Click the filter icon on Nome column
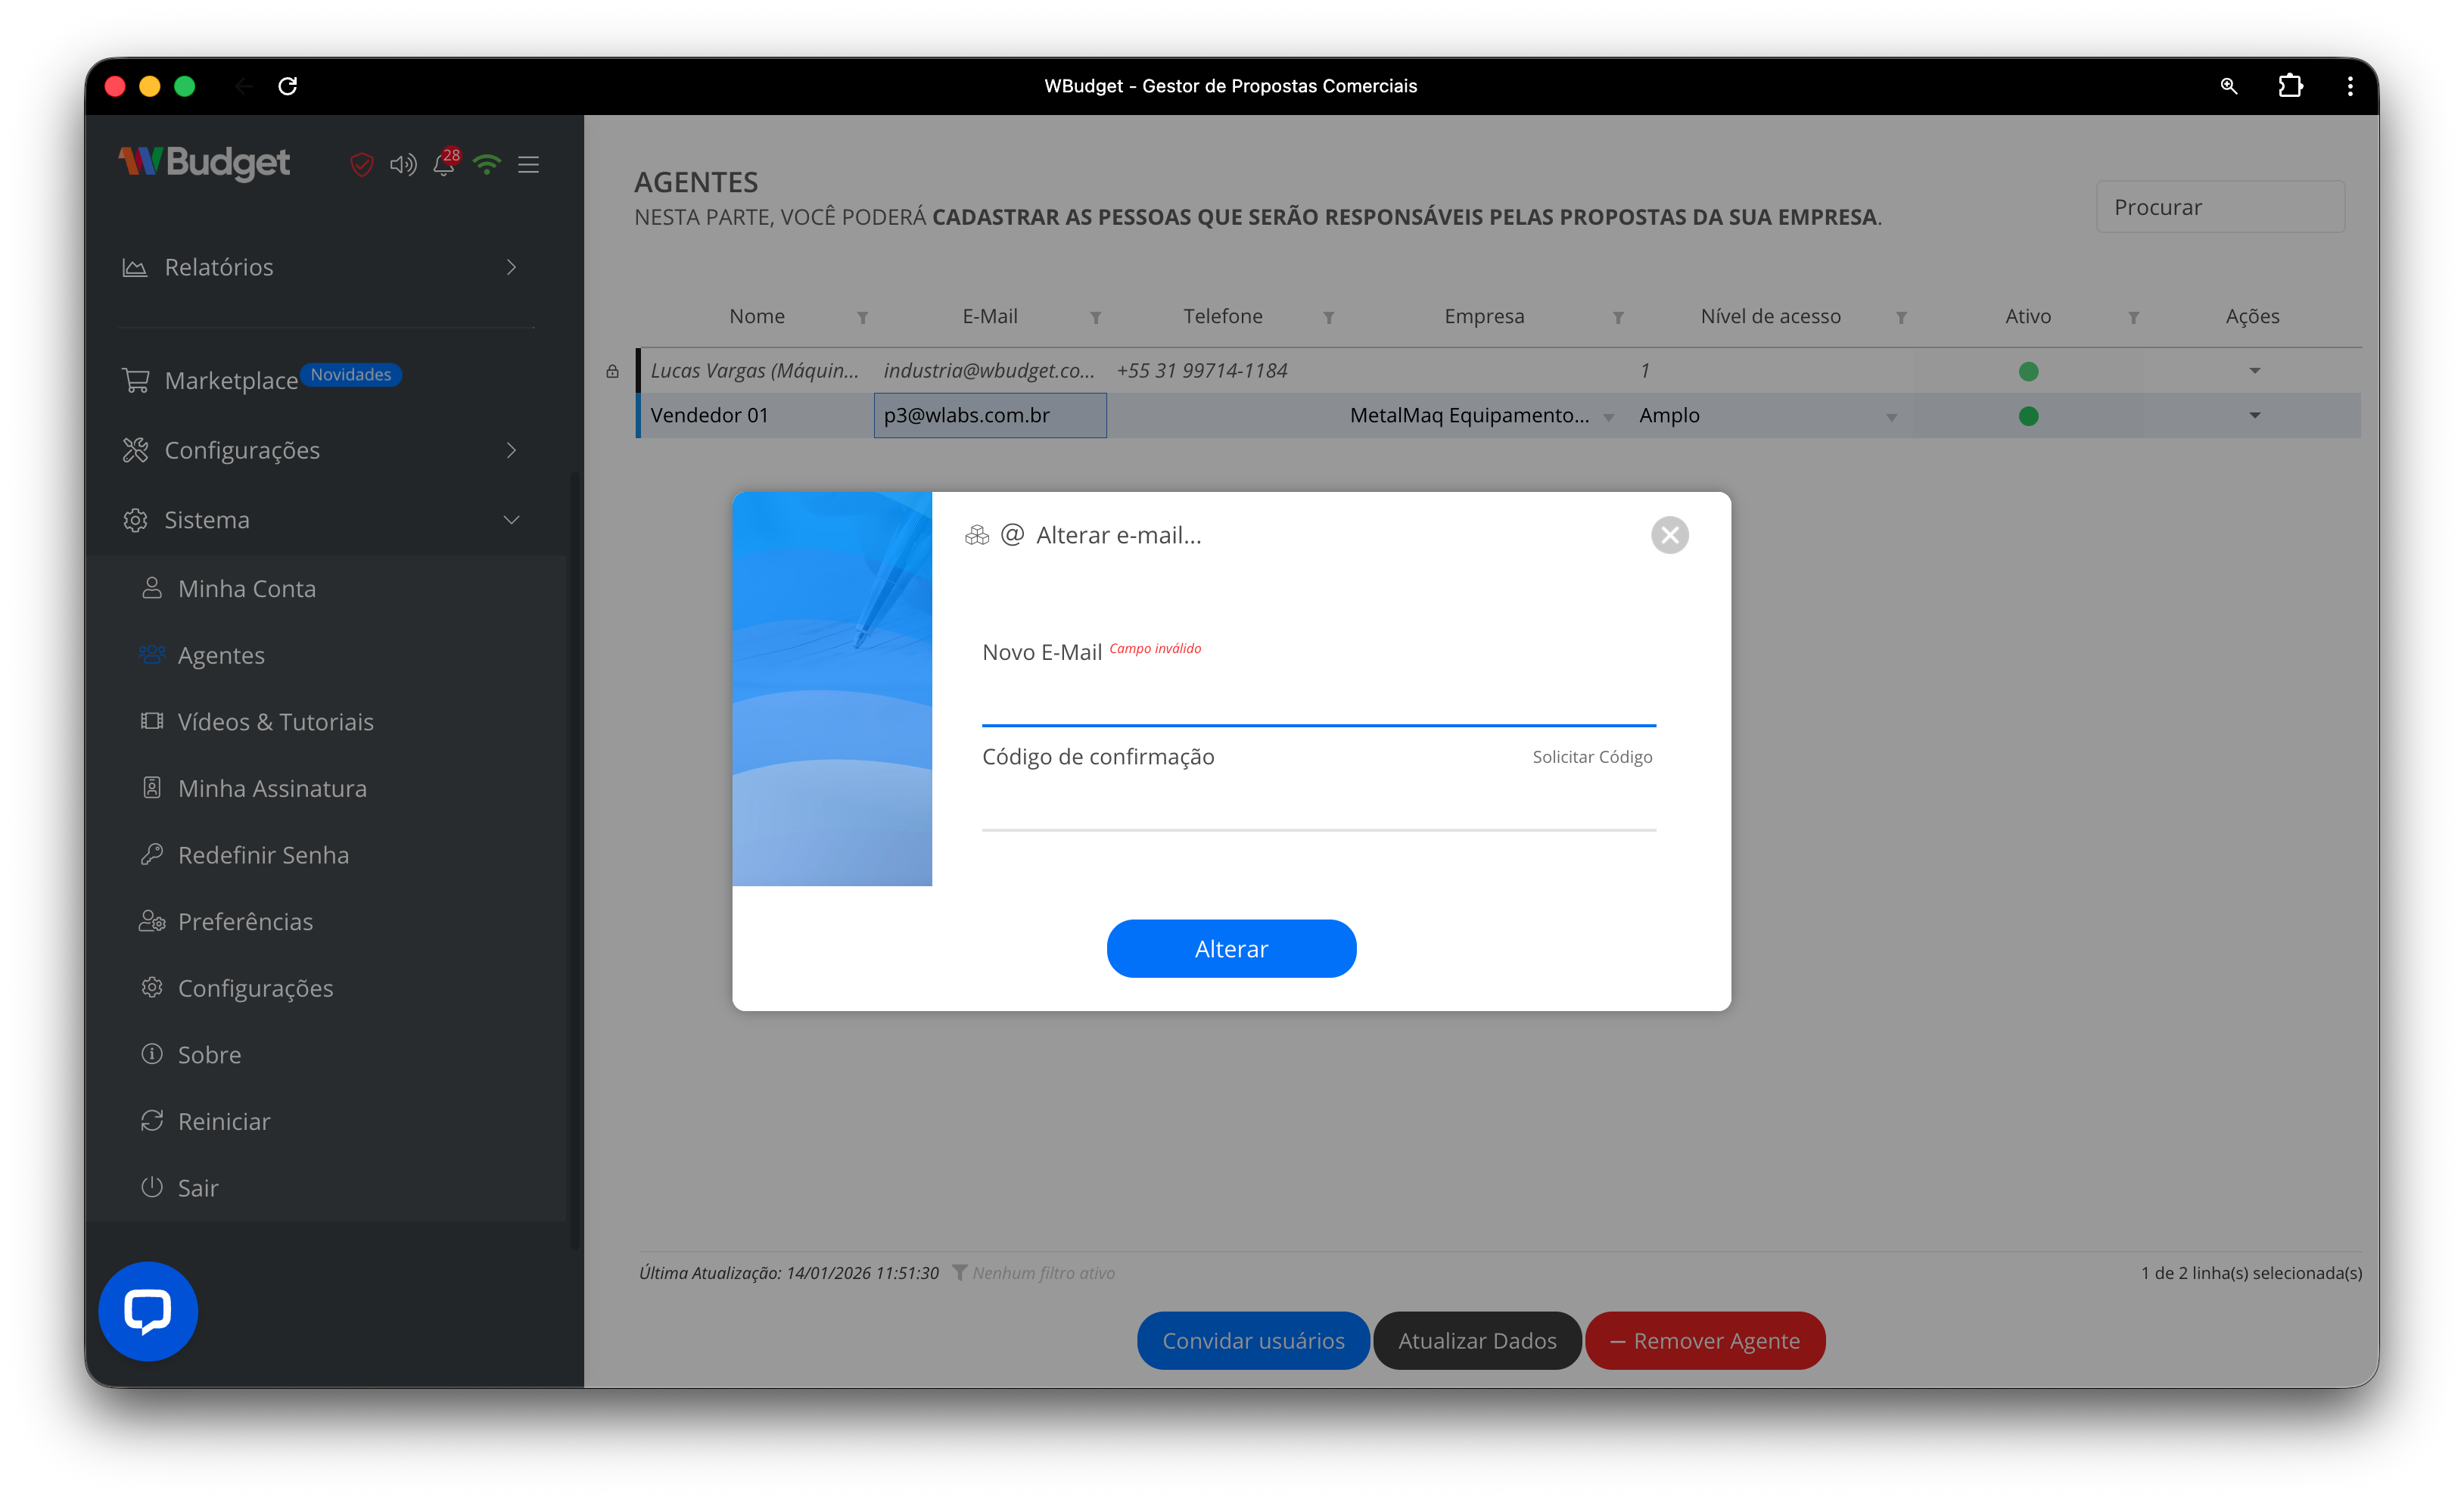 [x=864, y=317]
